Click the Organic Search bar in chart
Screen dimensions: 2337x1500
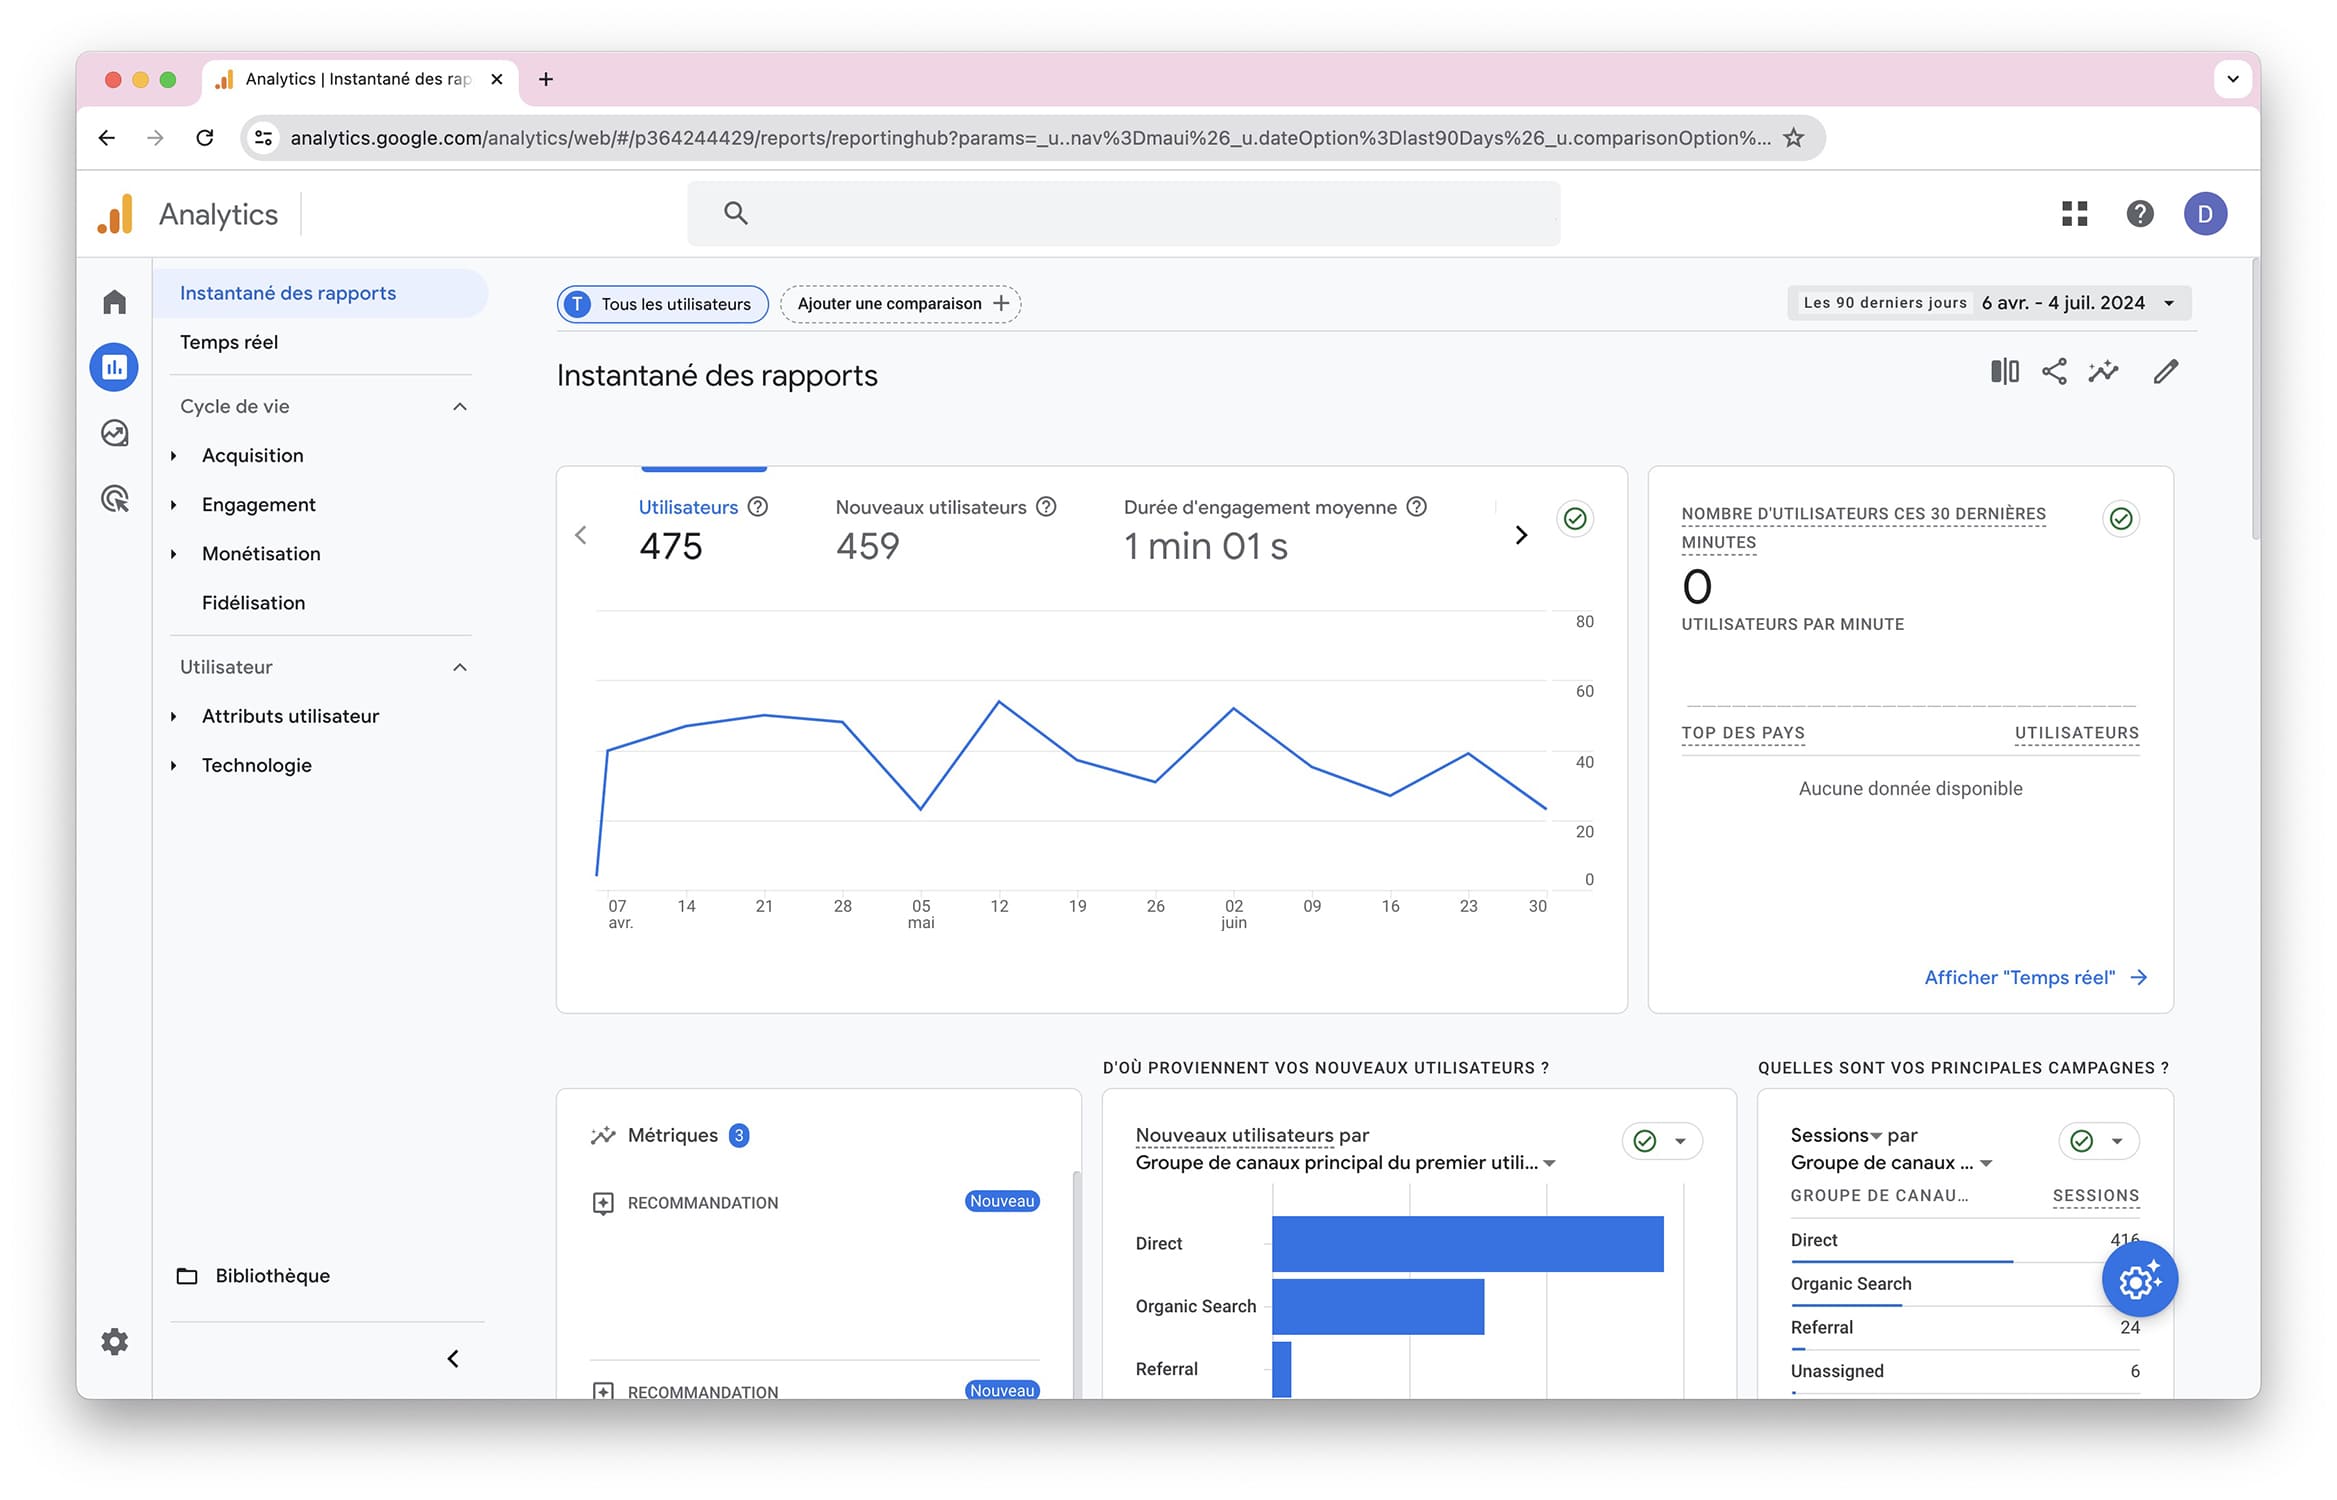pyautogui.click(x=1378, y=1307)
